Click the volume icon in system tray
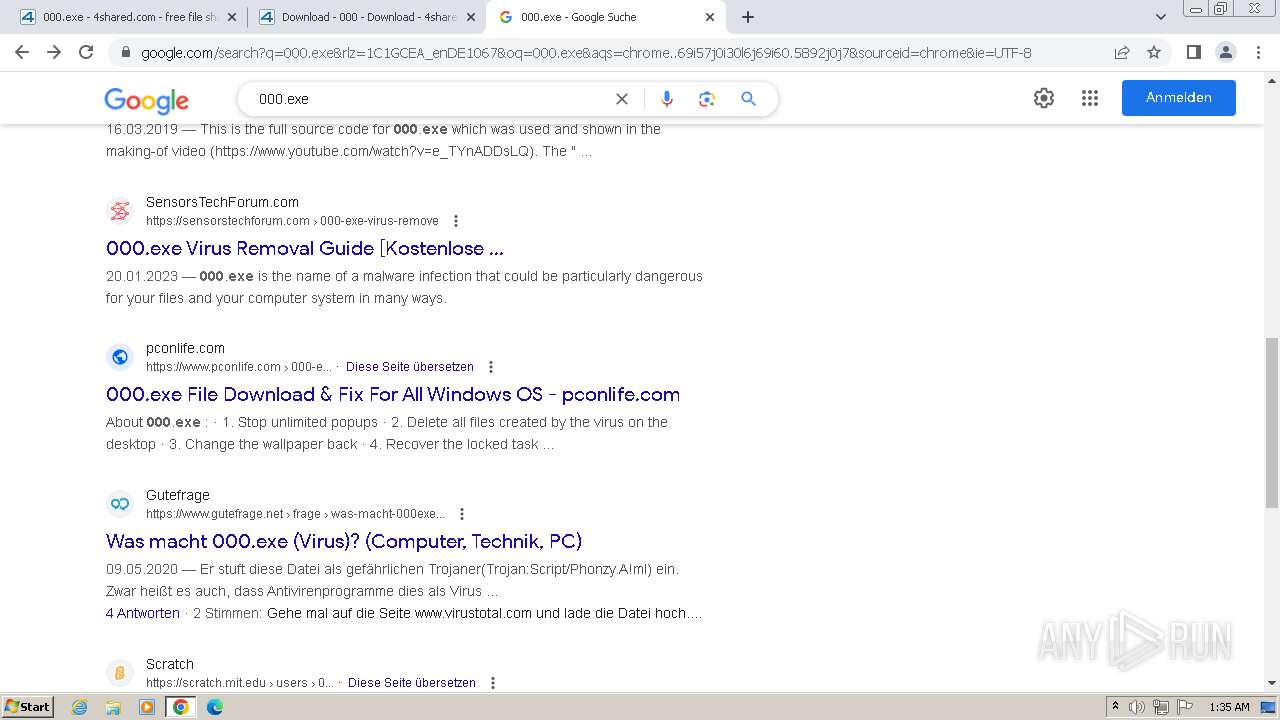Screen dimensions: 1280x720 [1137, 707]
